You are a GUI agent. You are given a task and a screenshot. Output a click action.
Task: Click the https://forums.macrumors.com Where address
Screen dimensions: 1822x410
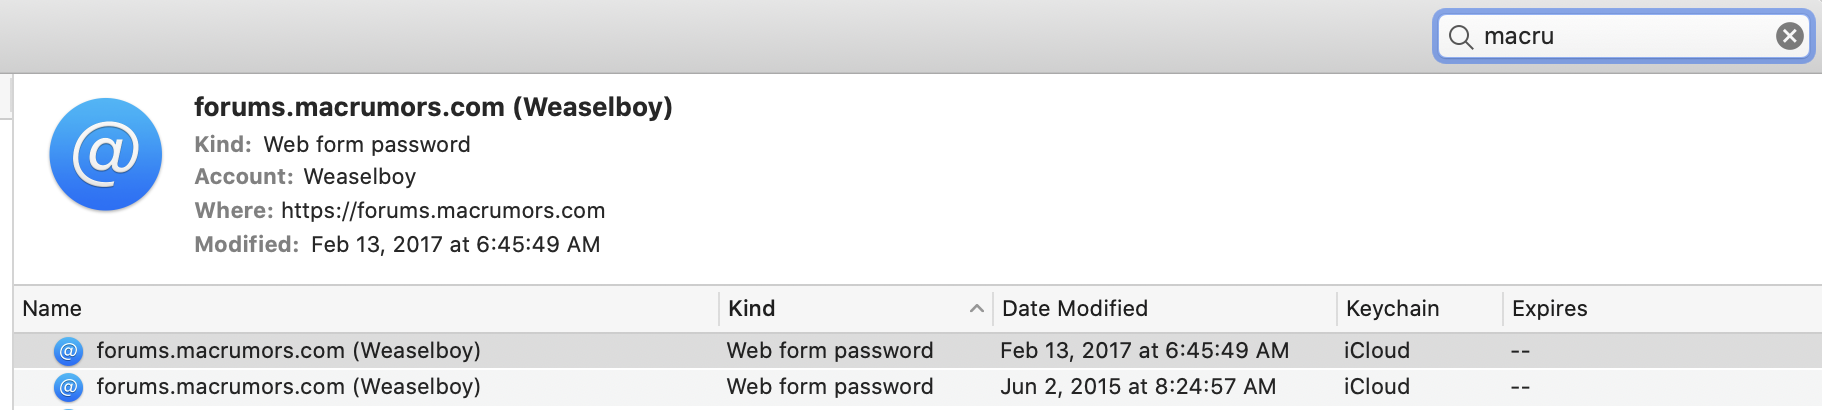[443, 211]
